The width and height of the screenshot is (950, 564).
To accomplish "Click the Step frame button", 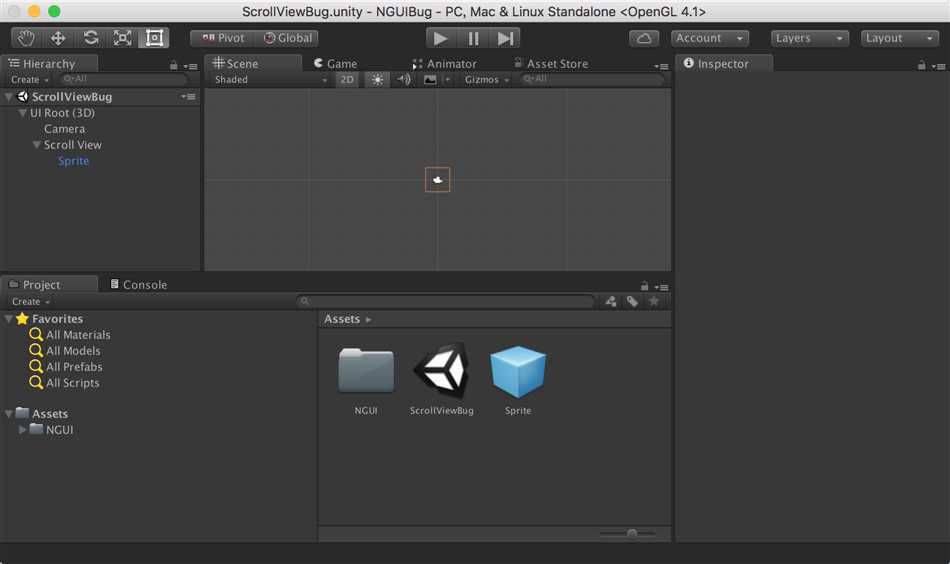I will pos(505,38).
